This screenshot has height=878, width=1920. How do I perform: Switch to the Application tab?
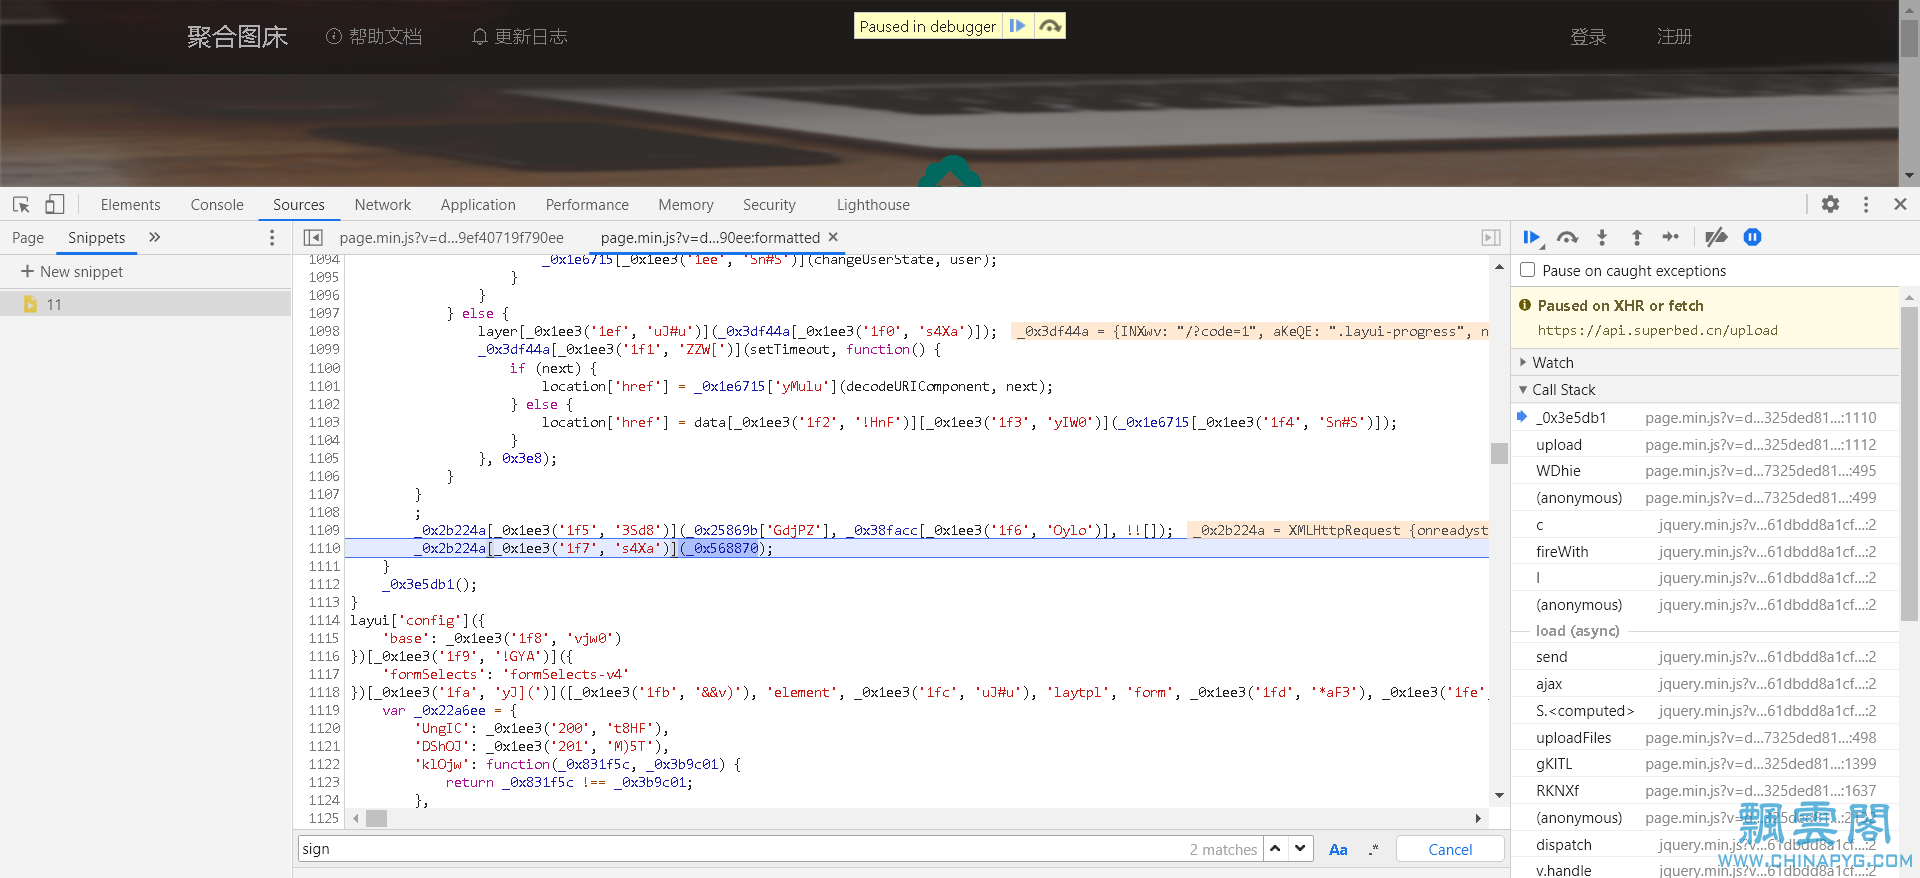pos(478,204)
